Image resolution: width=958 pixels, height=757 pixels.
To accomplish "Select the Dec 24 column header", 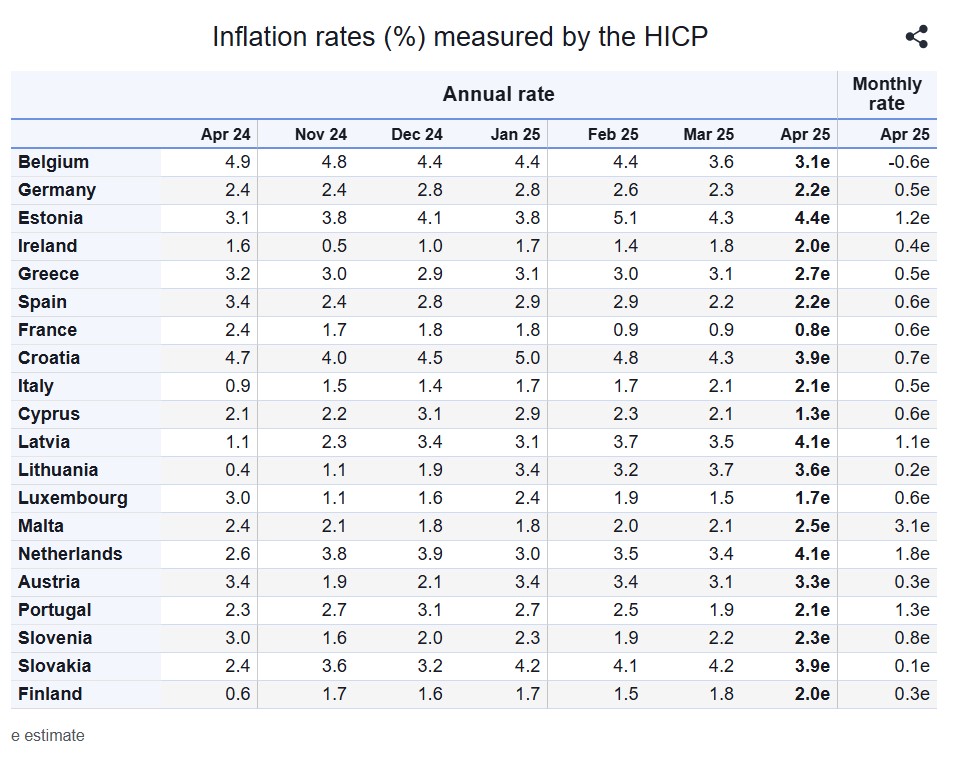I will point(417,134).
